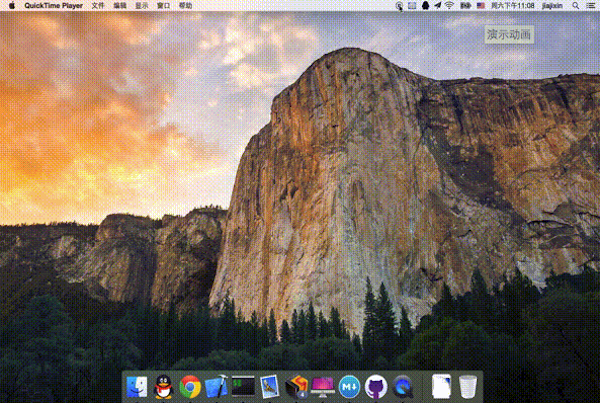
Task: Launch QQ penguin app in Dock
Action: [163, 387]
